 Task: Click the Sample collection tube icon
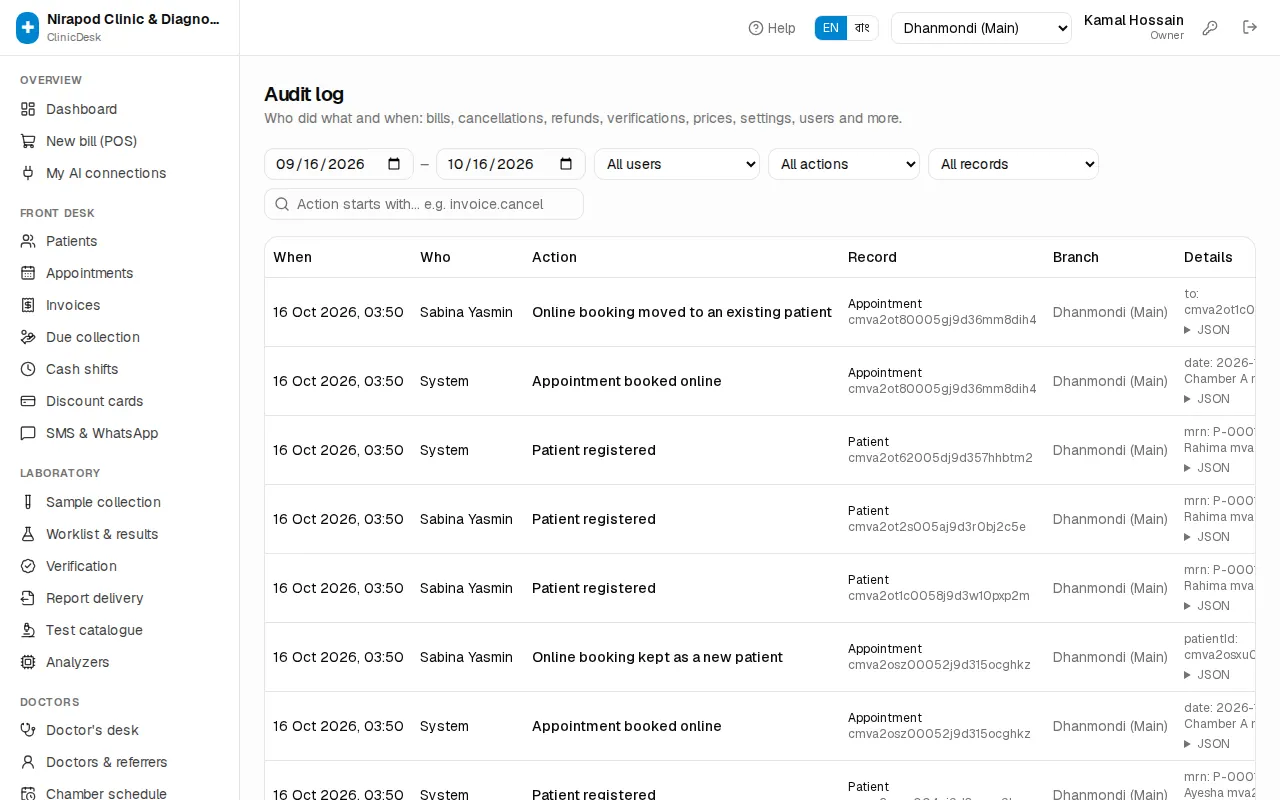[x=28, y=502]
